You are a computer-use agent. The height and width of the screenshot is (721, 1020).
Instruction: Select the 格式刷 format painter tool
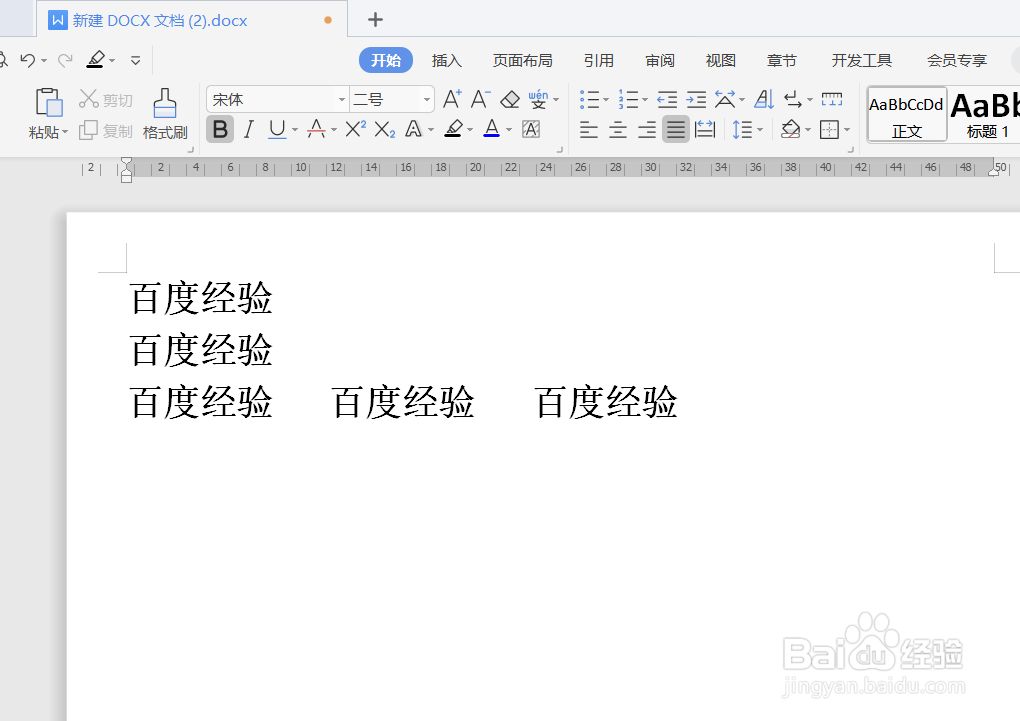pos(164,110)
